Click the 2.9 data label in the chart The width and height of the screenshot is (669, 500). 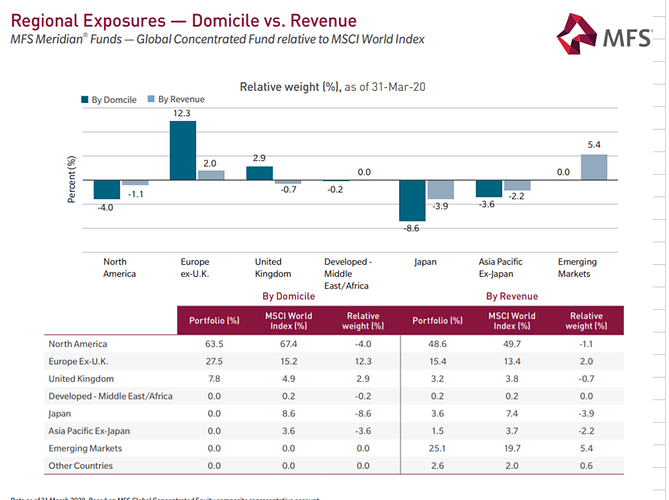click(x=259, y=158)
